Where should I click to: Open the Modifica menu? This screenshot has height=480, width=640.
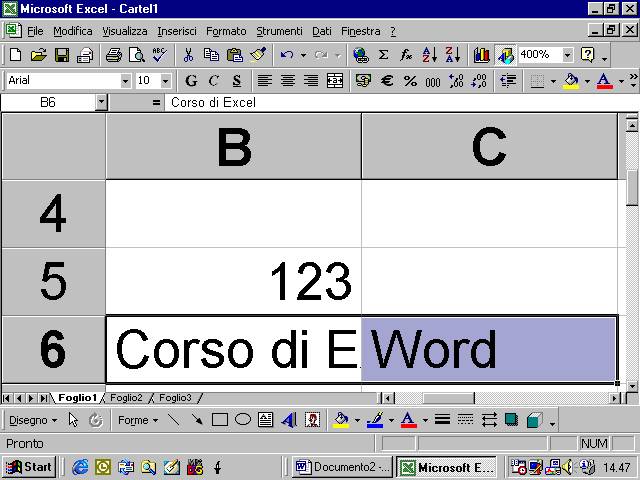[x=73, y=31]
